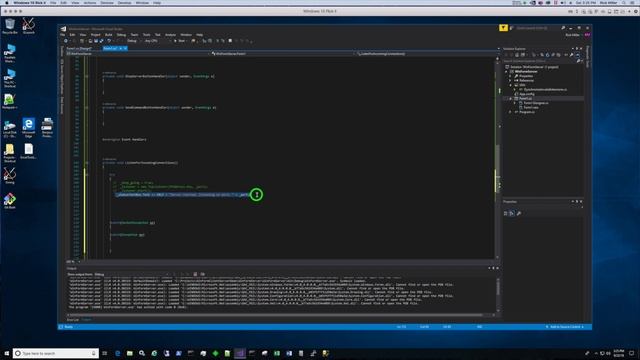
Task: Click the Action Center notification icon
Action: [631, 353]
